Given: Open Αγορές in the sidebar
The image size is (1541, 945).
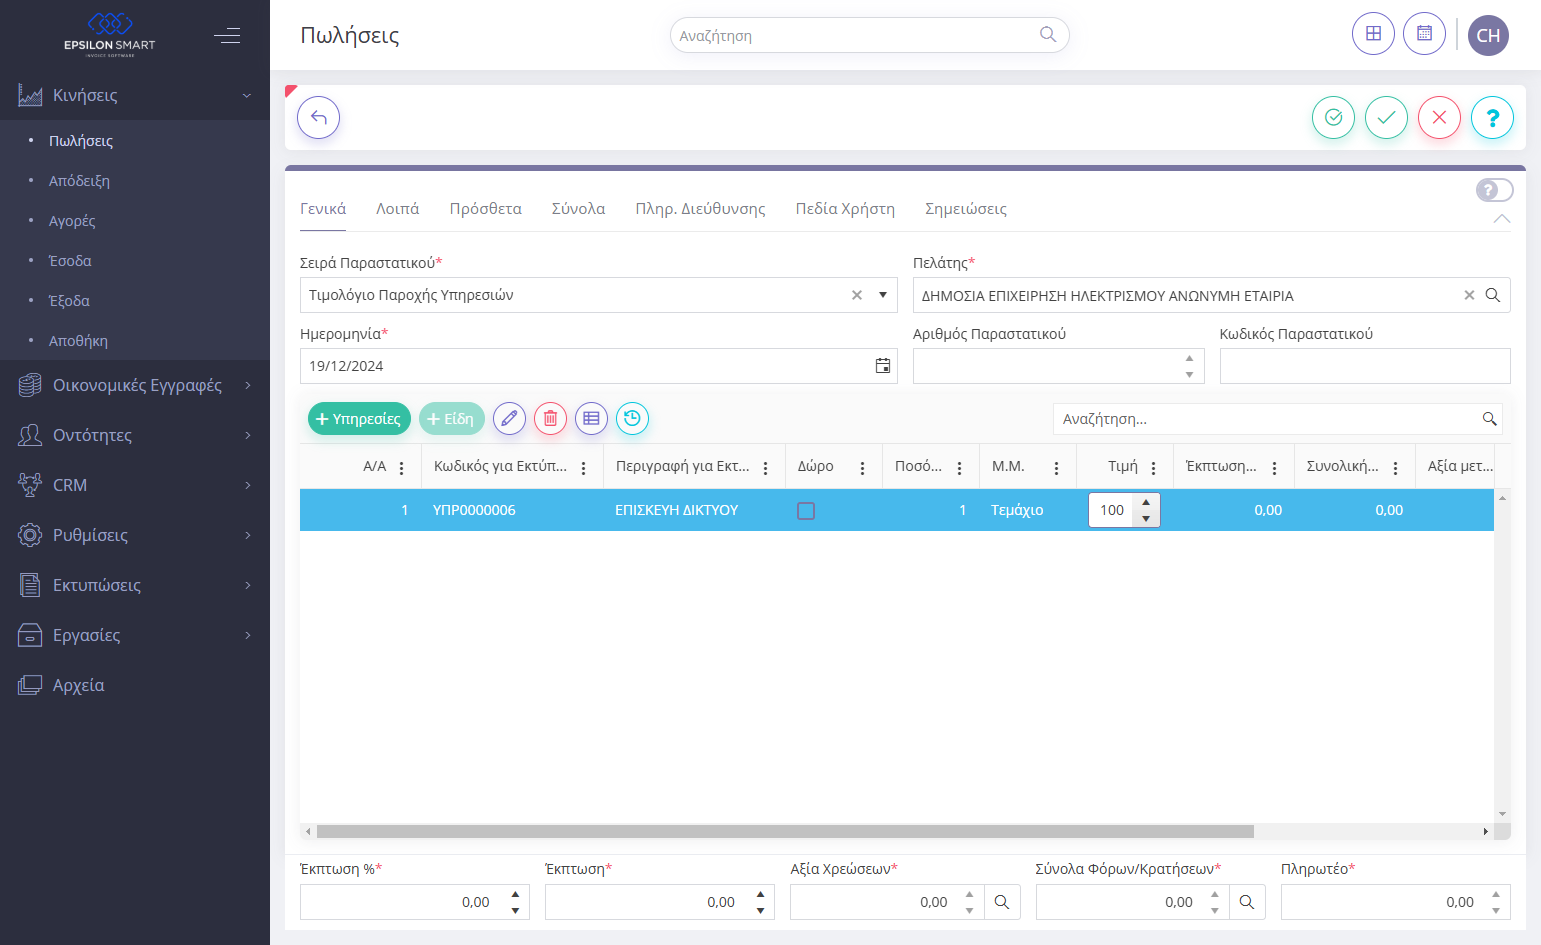Looking at the screenshot, I should (x=72, y=221).
